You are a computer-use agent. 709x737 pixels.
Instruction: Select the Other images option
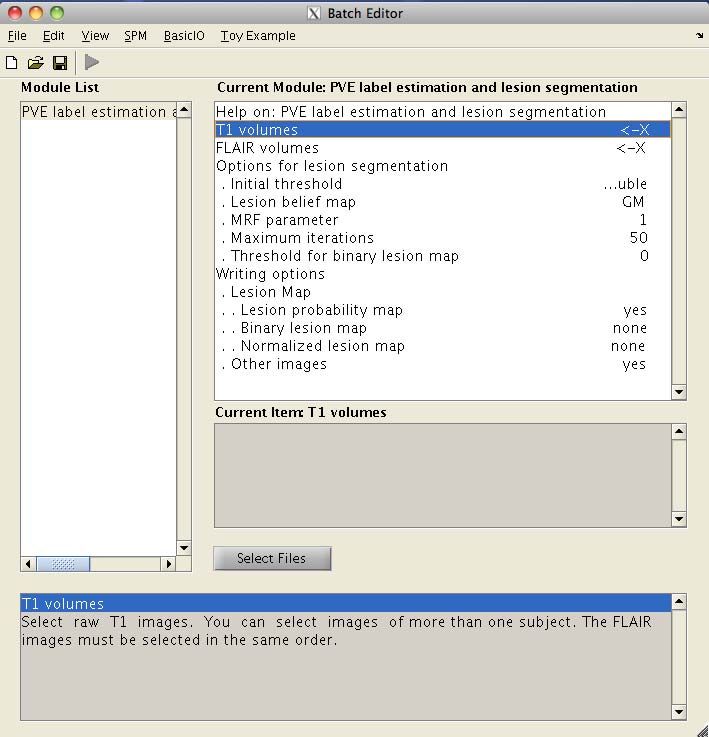(x=443, y=364)
